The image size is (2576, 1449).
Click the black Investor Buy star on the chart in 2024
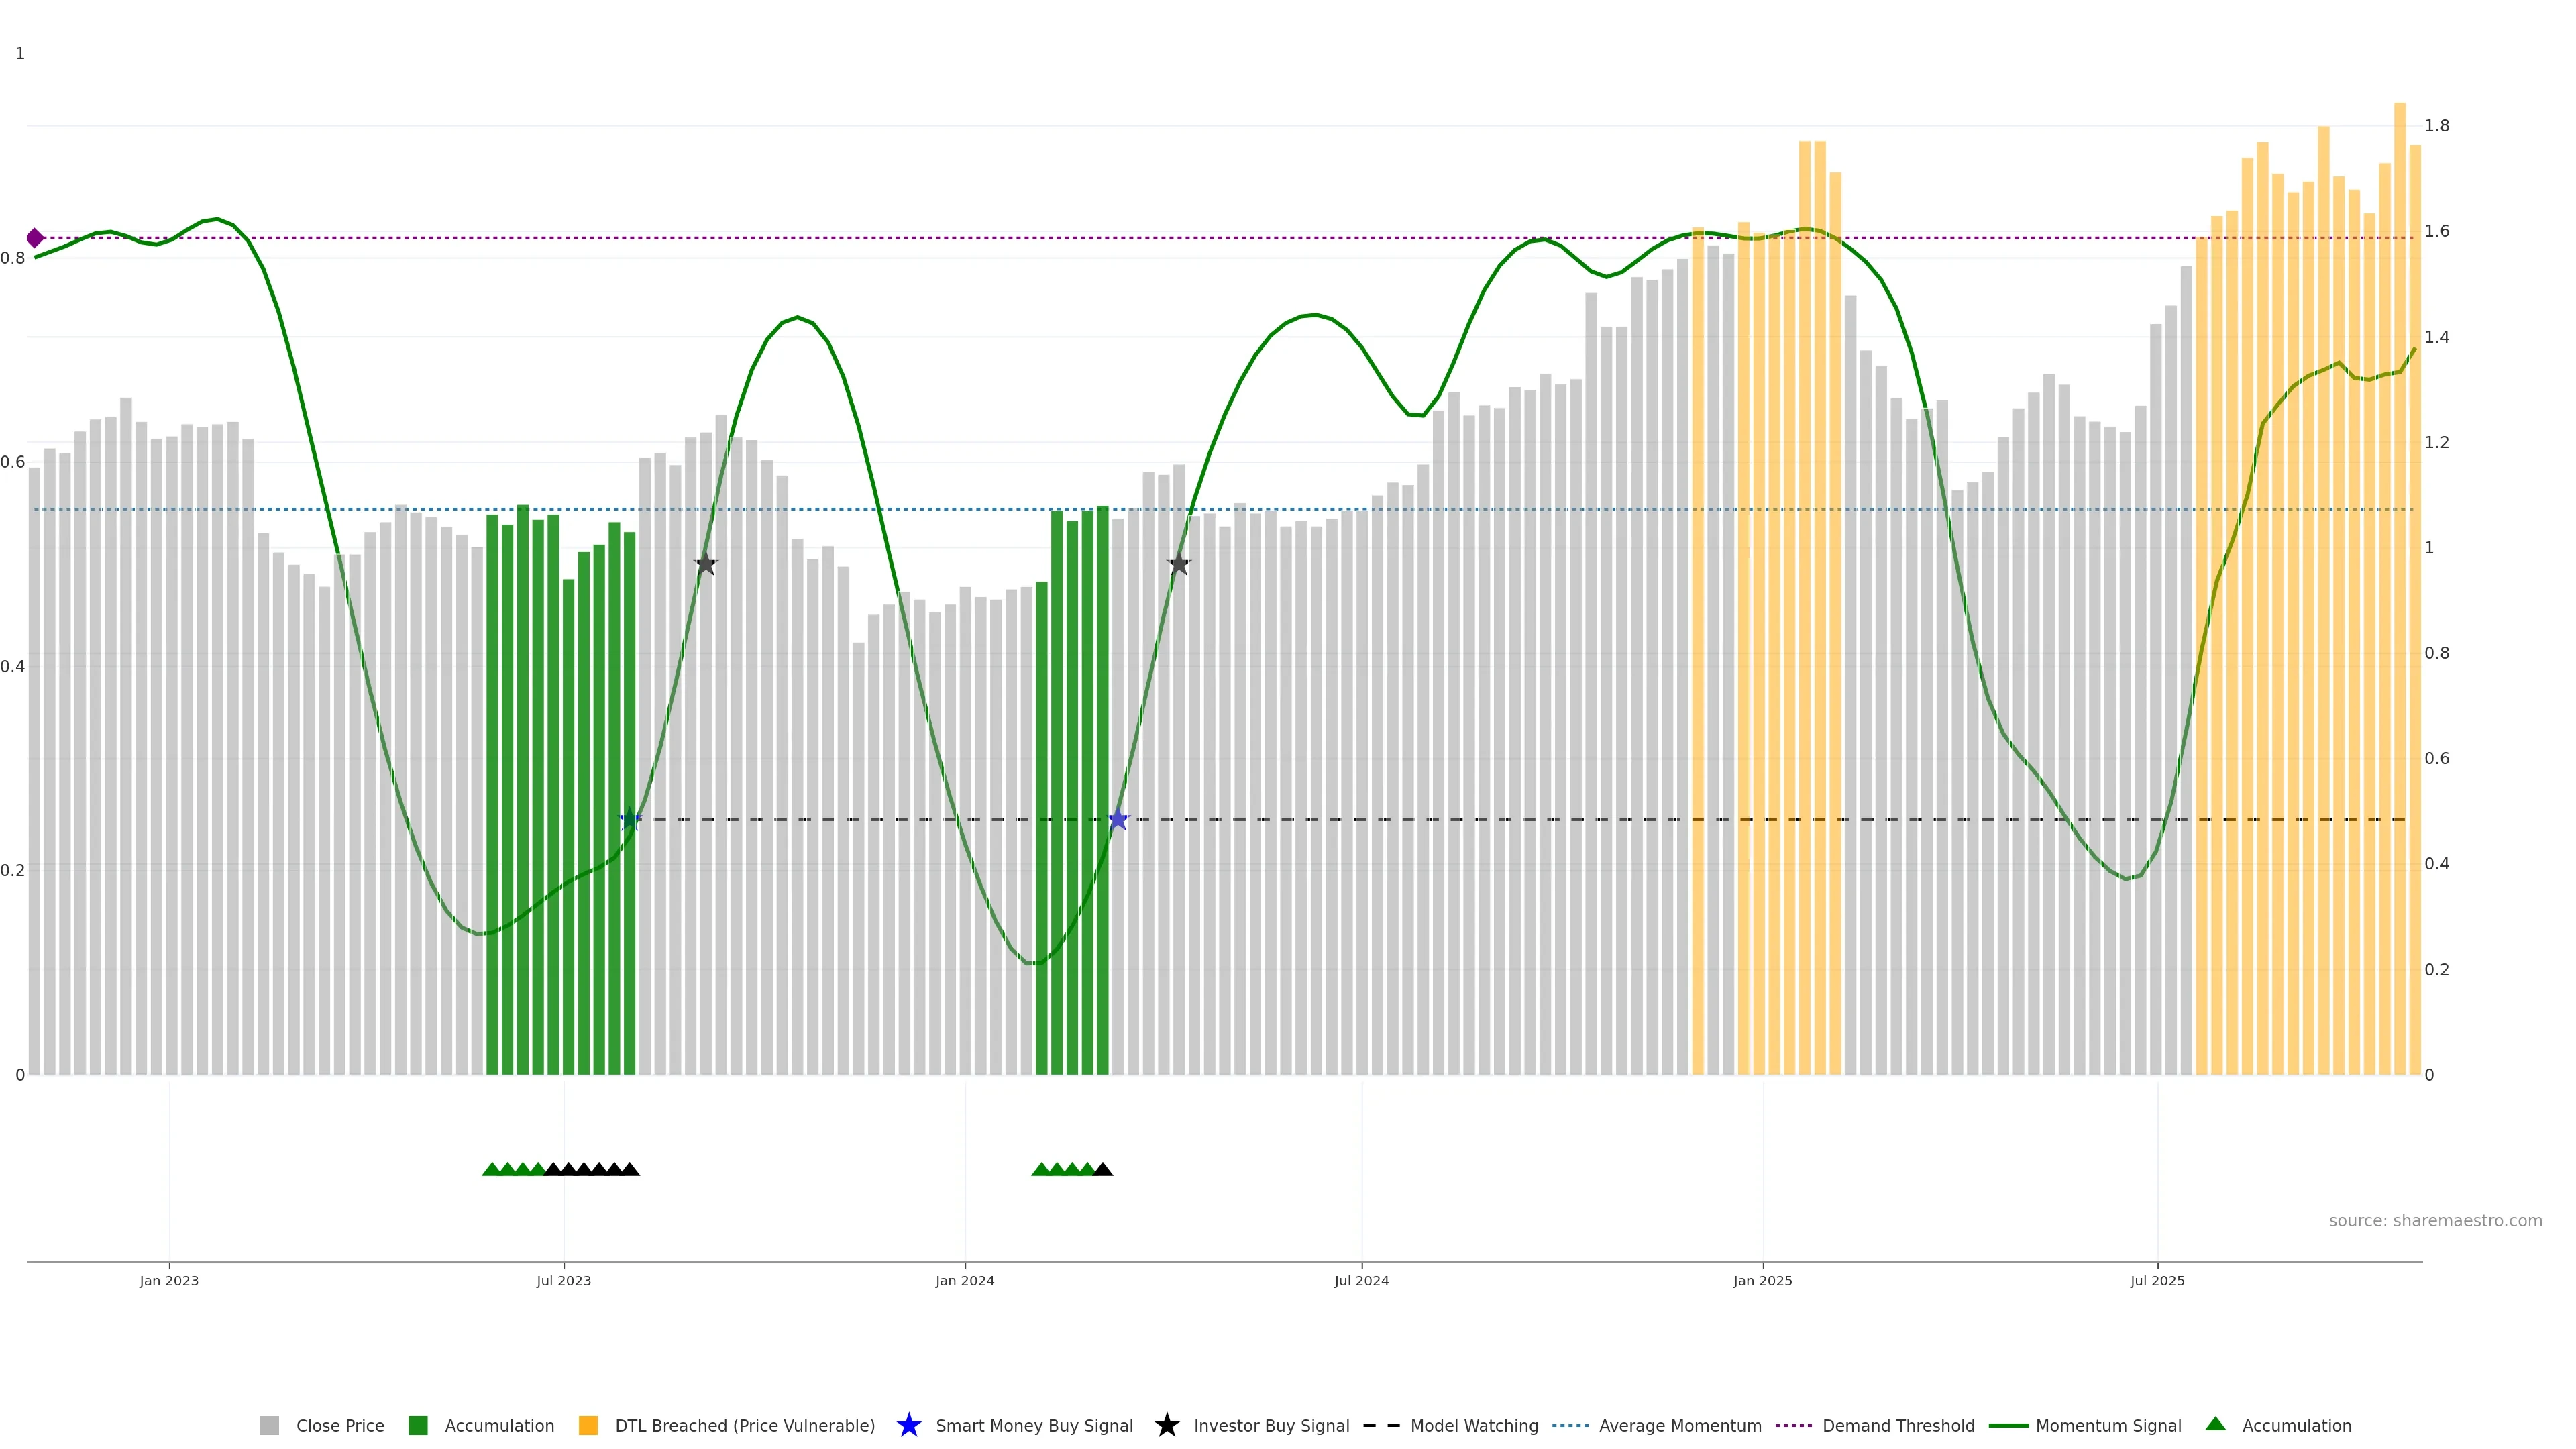click(1179, 564)
